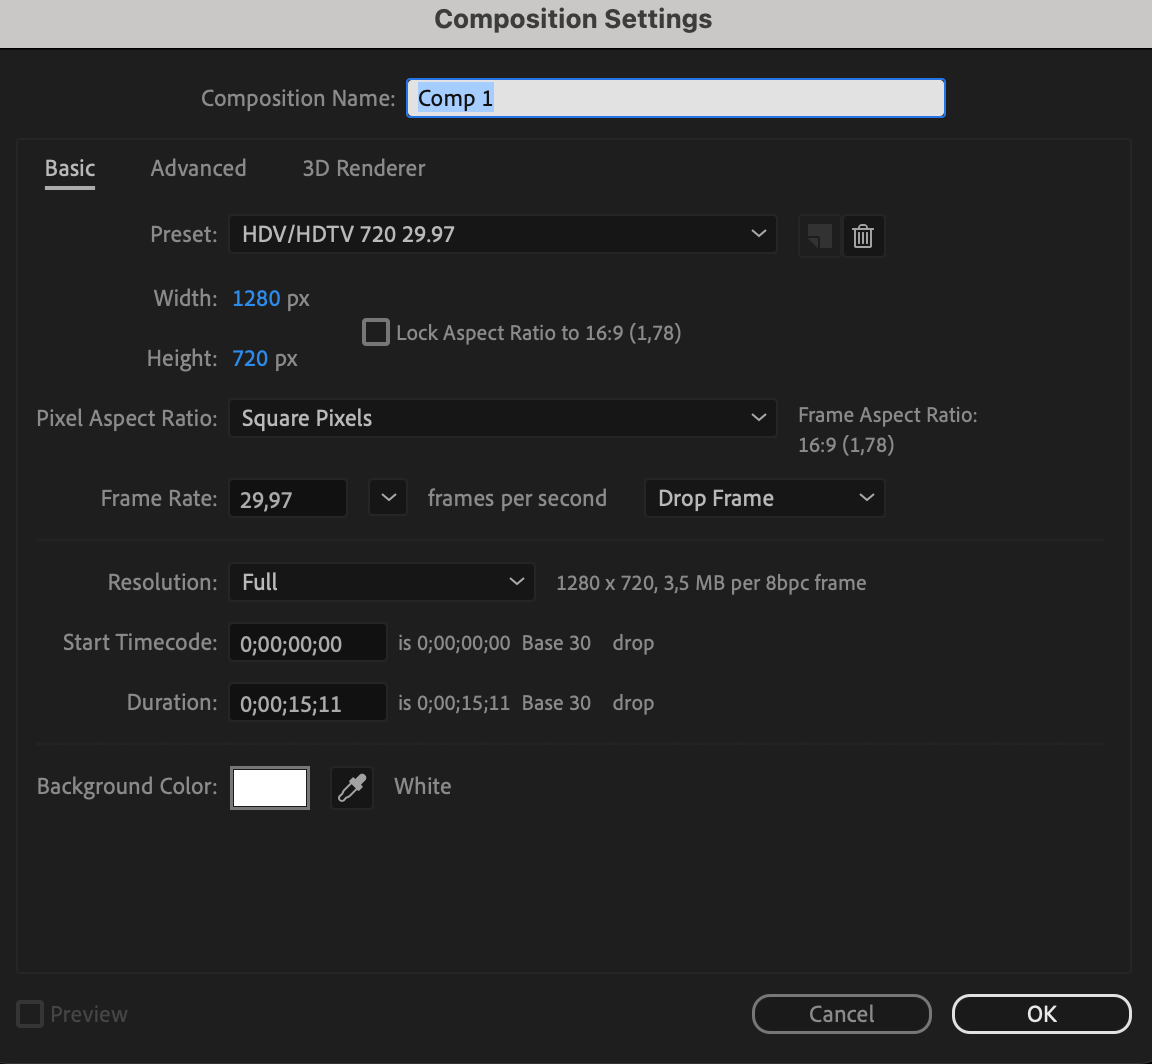Click the Width value 1280
This screenshot has height=1064, width=1152.
click(x=256, y=298)
